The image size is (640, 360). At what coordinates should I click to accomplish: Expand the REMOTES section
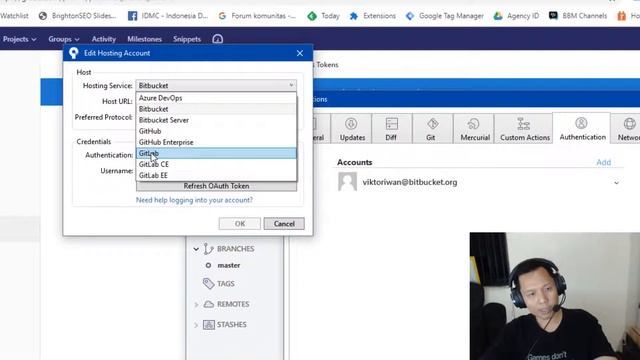pyautogui.click(x=196, y=304)
